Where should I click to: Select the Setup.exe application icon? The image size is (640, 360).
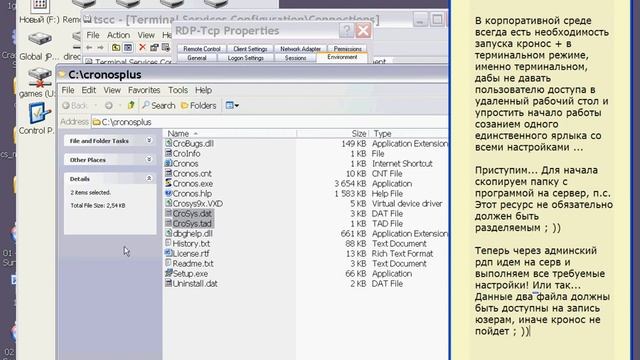click(168, 273)
